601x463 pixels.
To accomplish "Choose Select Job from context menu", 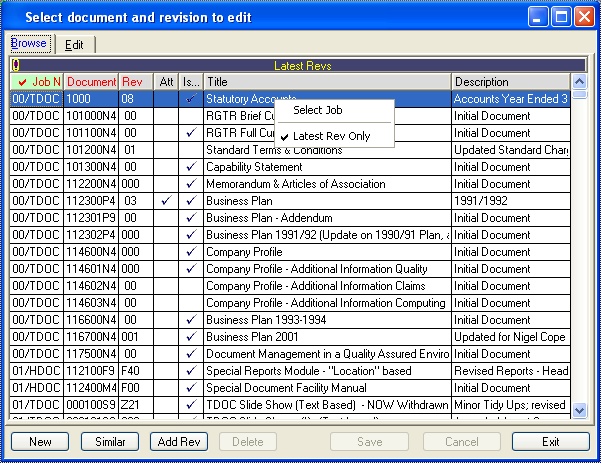I will coord(318,110).
